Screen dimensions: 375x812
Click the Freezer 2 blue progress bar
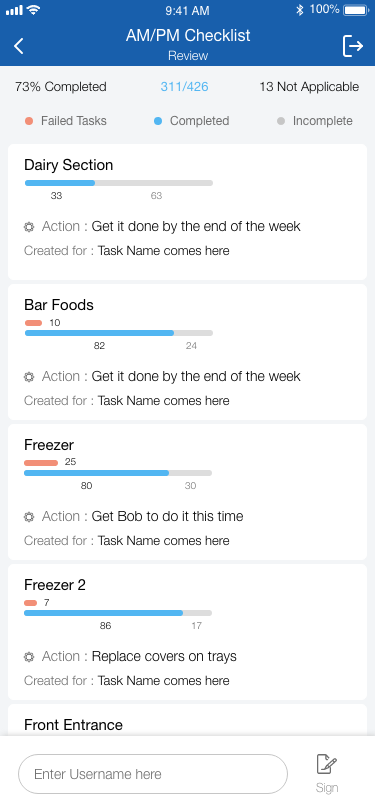coord(104,613)
